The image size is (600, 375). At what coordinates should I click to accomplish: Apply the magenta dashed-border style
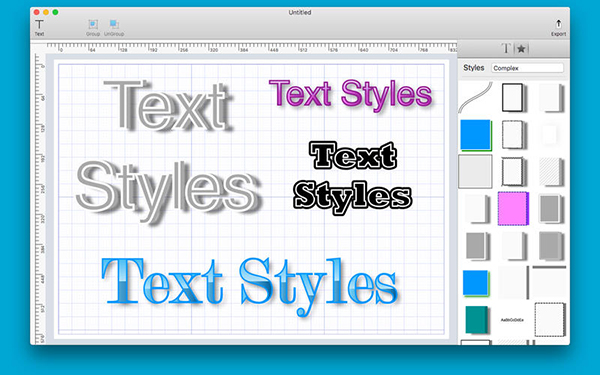[513, 209]
